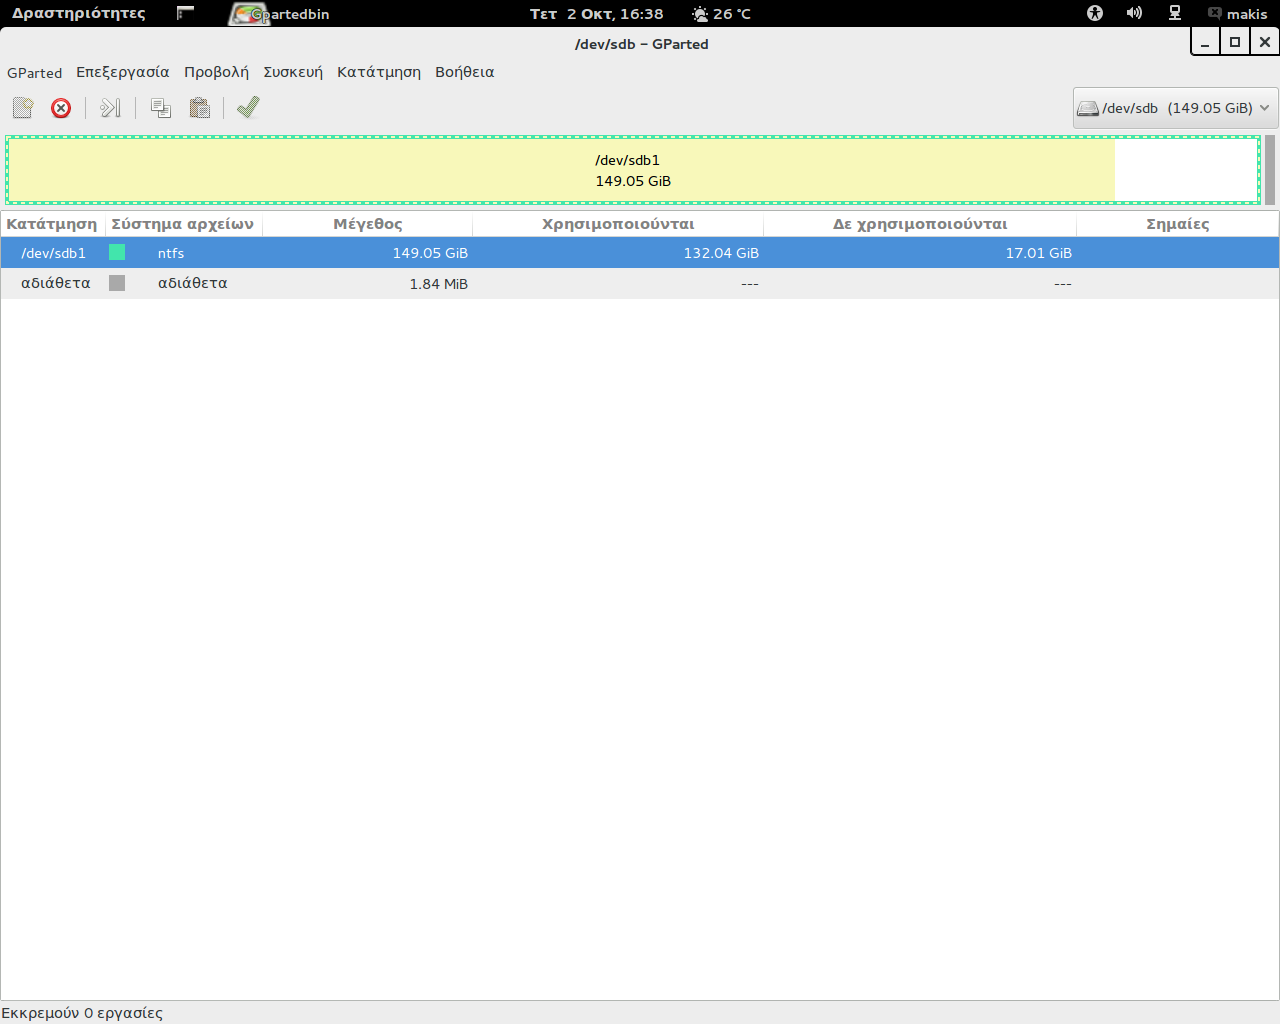Image resolution: width=1280 pixels, height=1024 pixels.
Task: Click the Δε χρησιμοποιούνται column header
Action: click(x=920, y=224)
